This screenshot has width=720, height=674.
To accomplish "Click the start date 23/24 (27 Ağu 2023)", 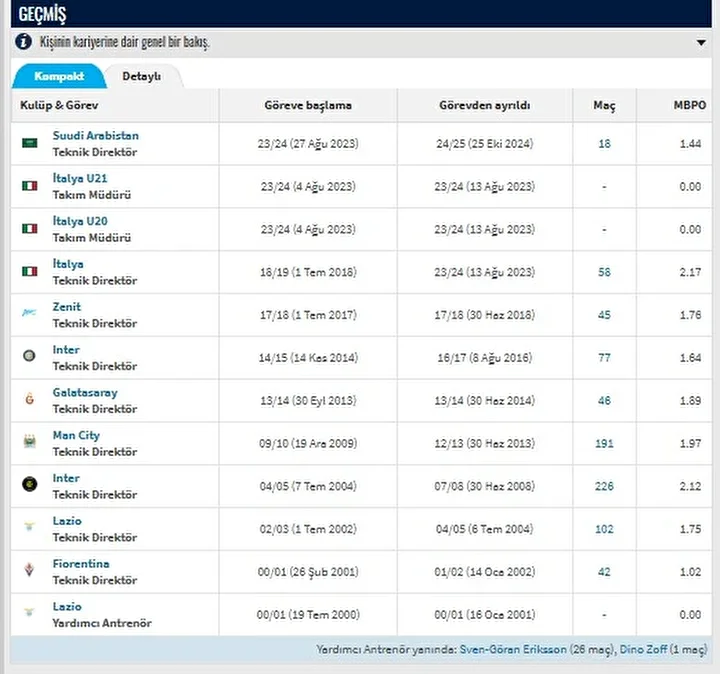I will tap(308, 144).
